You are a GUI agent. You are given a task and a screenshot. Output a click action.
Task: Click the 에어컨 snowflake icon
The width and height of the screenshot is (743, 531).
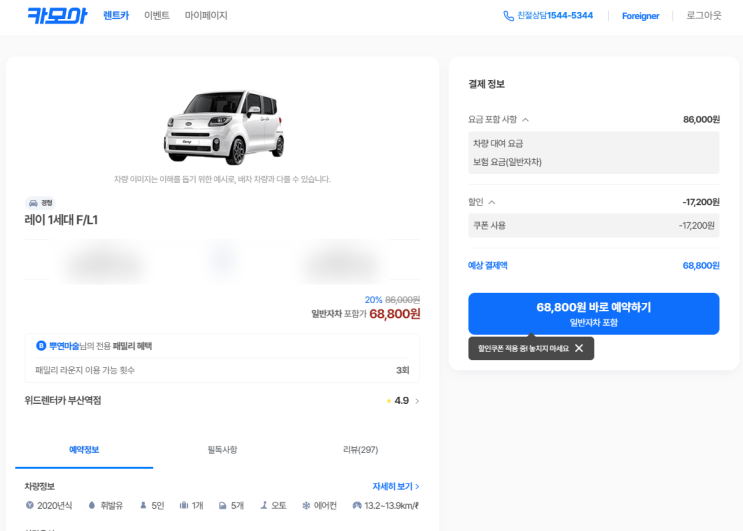pos(306,505)
